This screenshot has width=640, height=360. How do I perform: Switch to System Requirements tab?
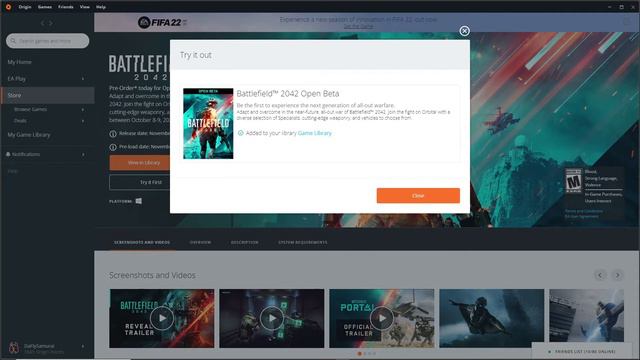click(x=302, y=242)
